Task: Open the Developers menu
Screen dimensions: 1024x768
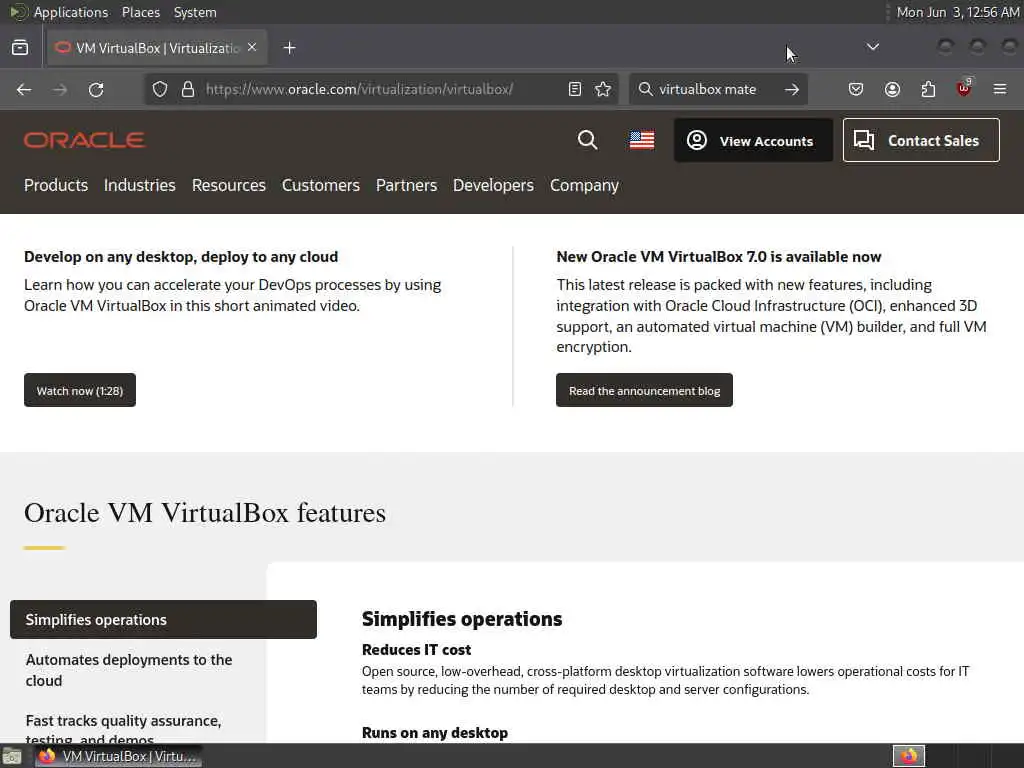Action: pos(493,185)
